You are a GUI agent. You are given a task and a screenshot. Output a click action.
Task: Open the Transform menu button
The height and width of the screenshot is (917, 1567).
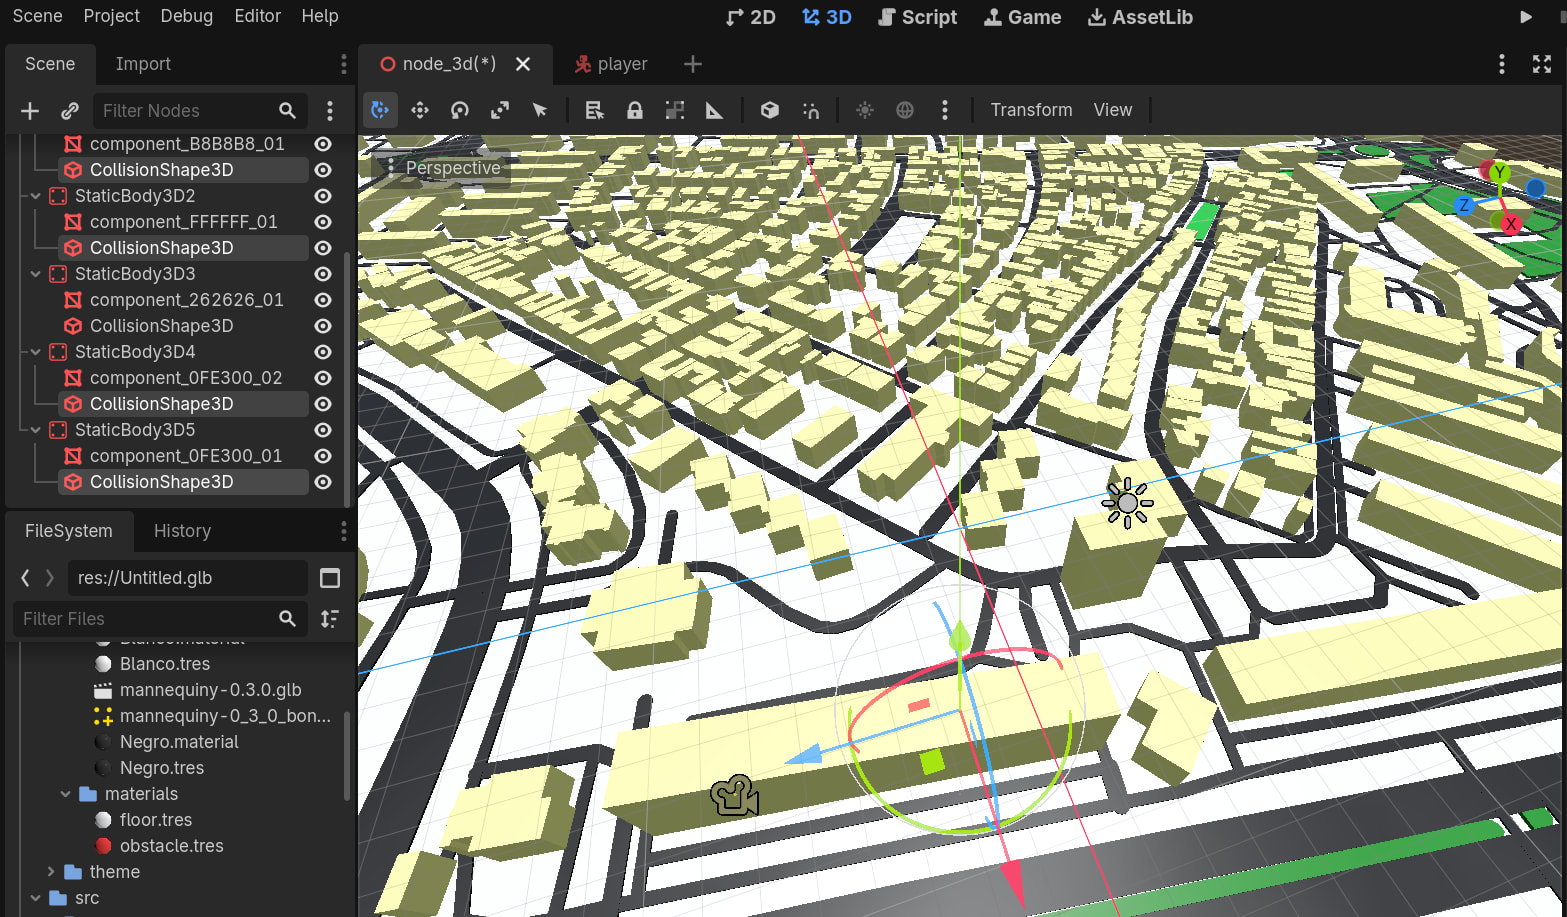[1031, 110]
